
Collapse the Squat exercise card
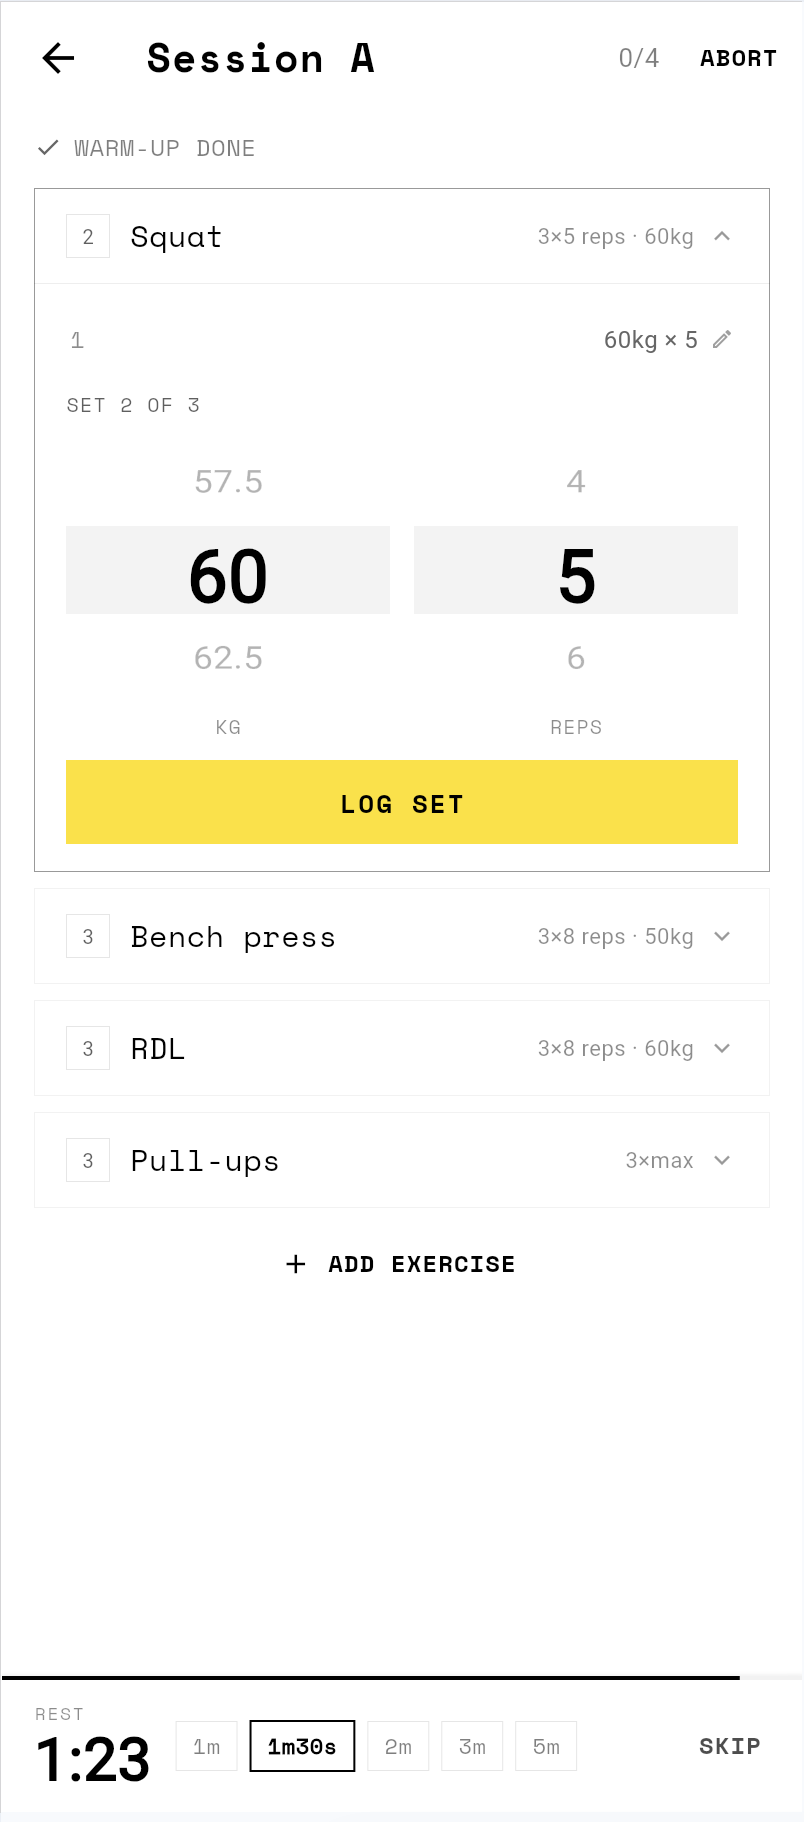point(722,236)
